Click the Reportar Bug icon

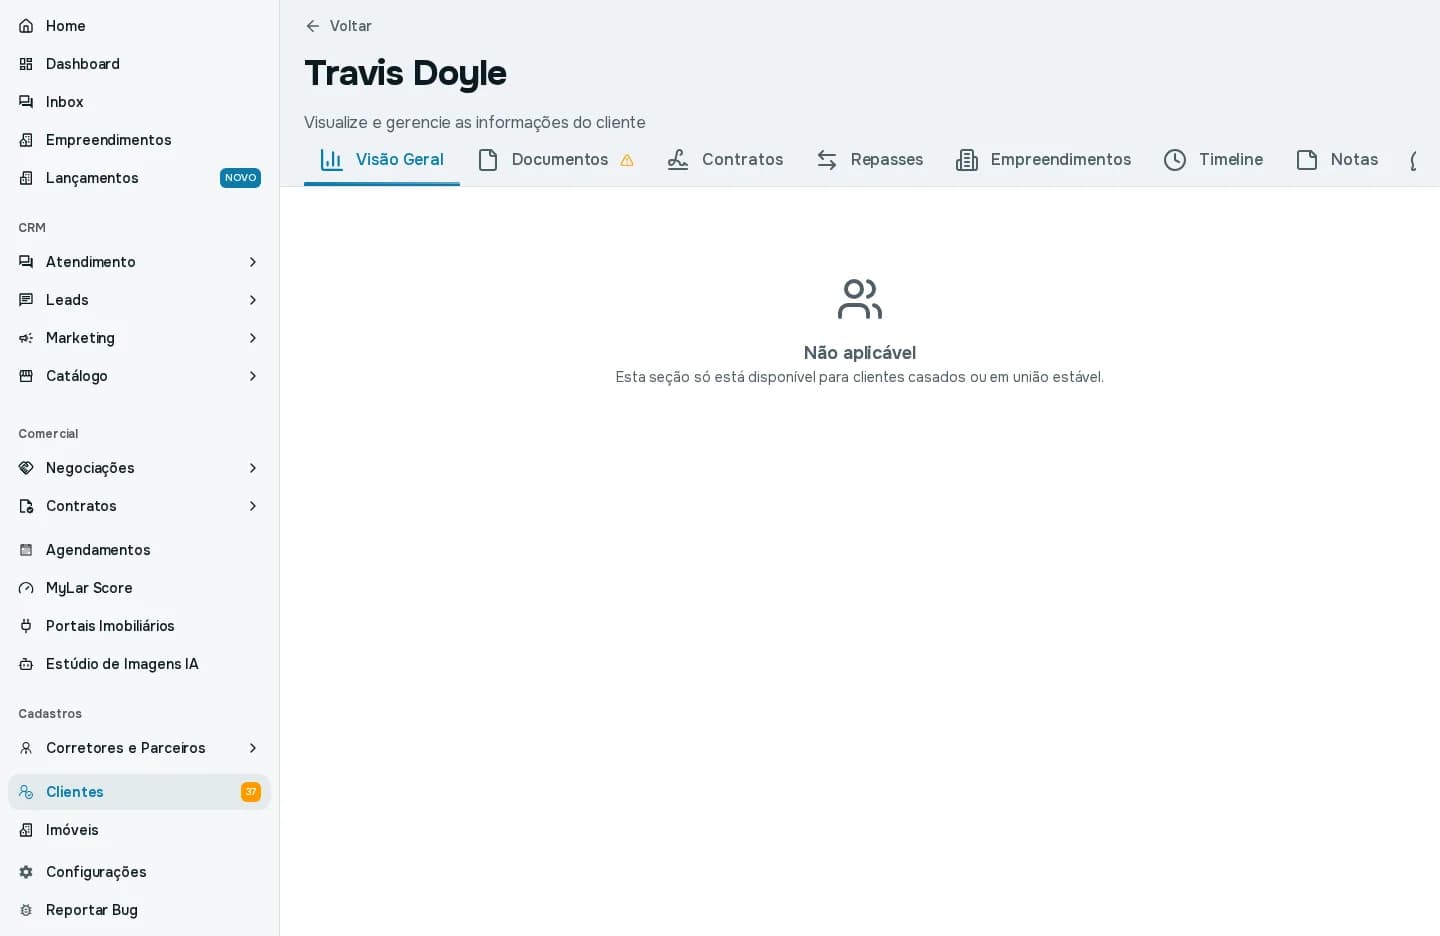[26, 910]
